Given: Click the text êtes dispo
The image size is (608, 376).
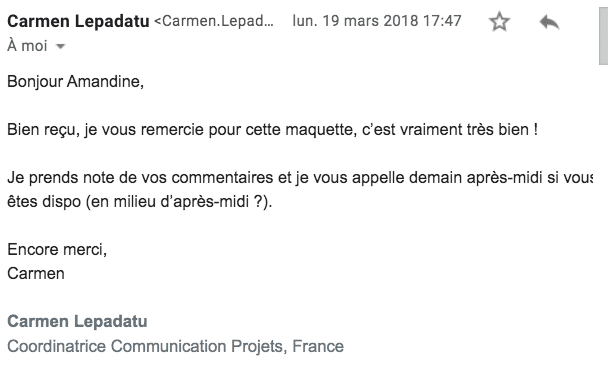Looking at the screenshot, I should (x=44, y=202).
